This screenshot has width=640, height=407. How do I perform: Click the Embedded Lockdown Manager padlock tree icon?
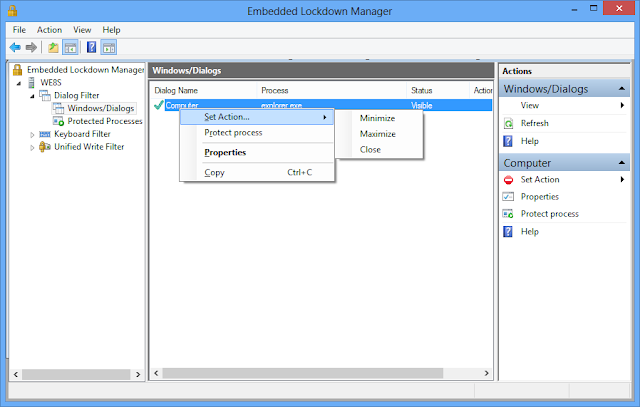click(17, 70)
